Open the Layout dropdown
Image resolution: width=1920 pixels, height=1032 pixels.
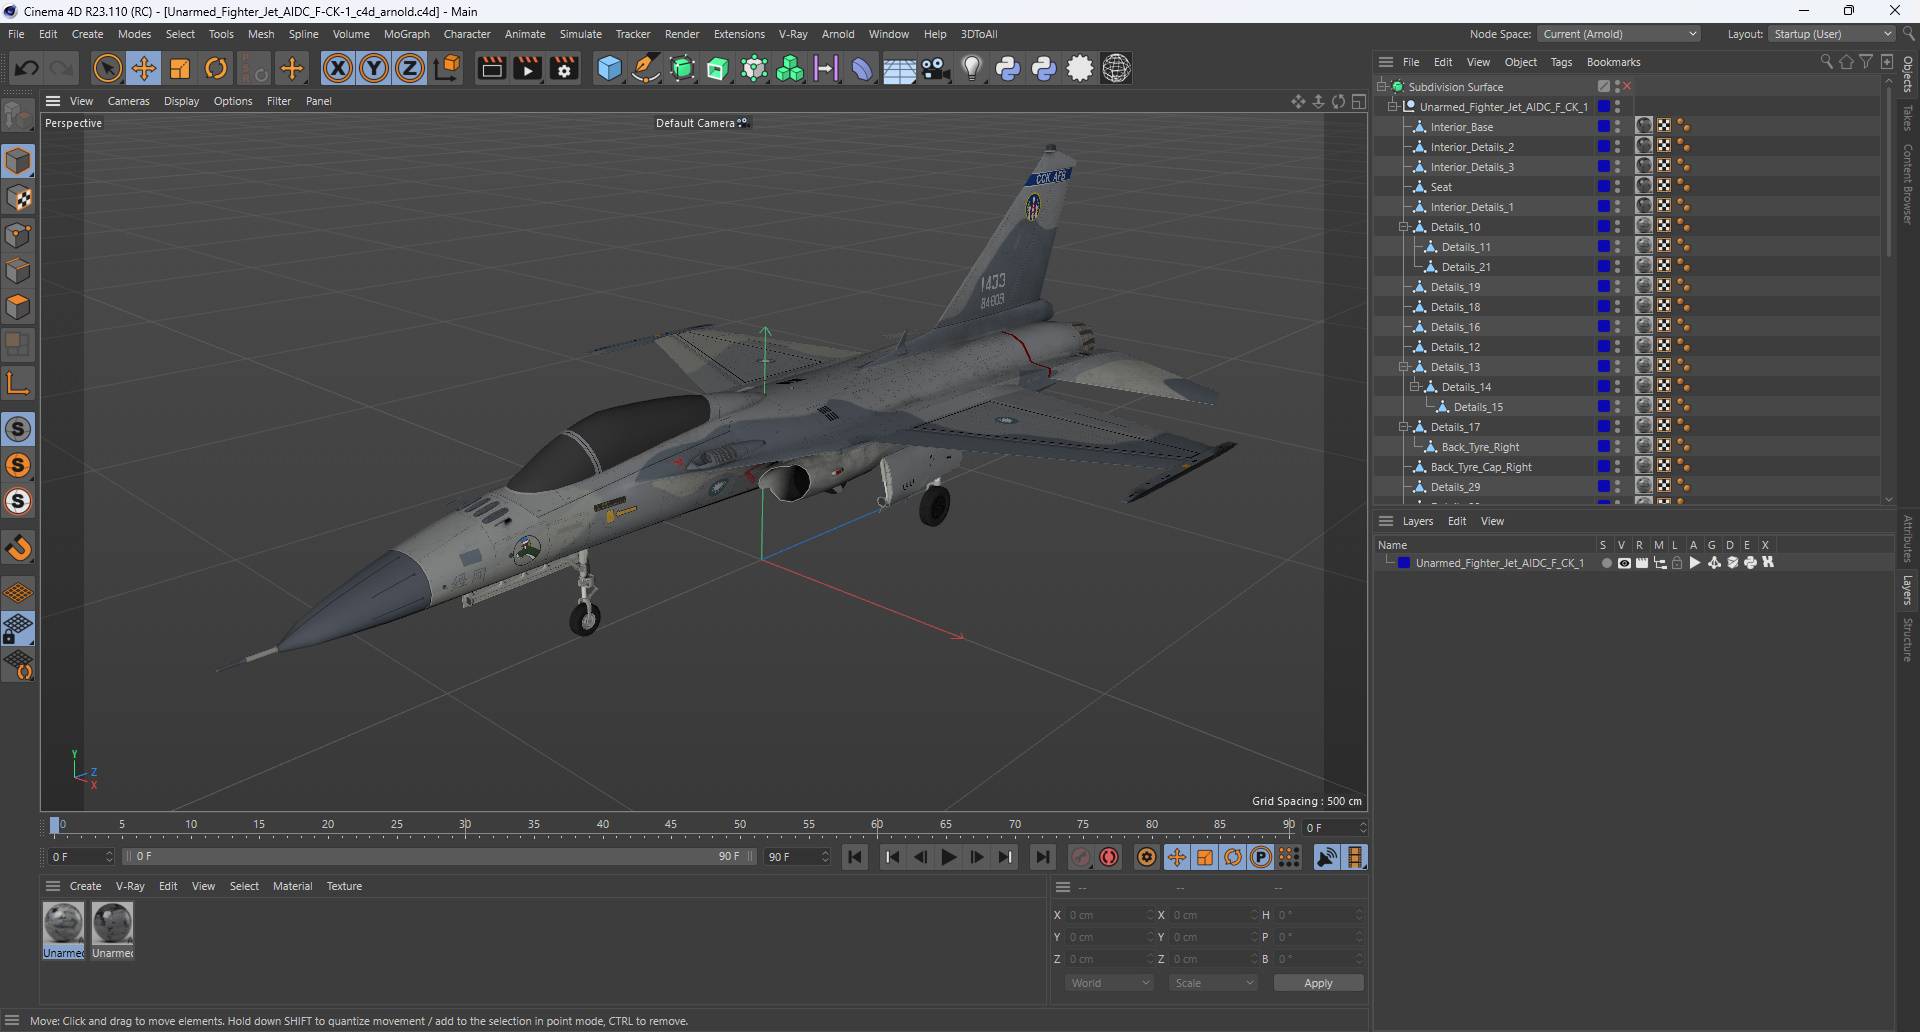click(1832, 34)
